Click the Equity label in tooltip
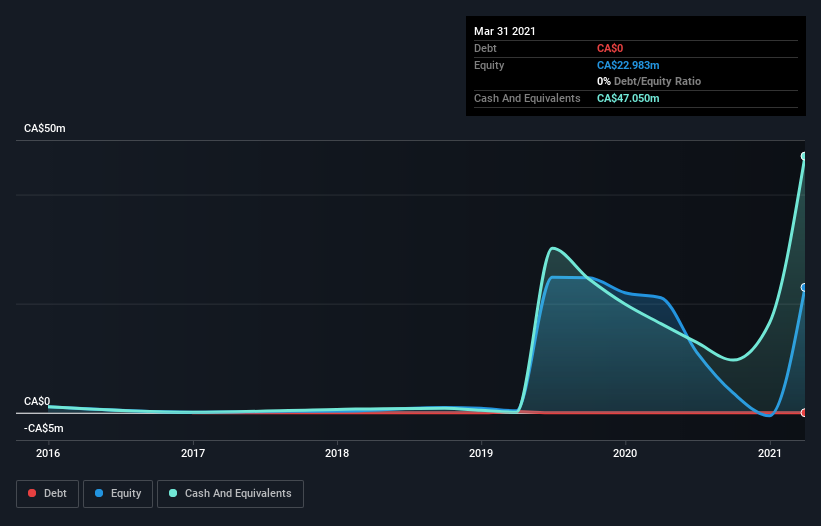The width and height of the screenshot is (821, 526). (489, 65)
